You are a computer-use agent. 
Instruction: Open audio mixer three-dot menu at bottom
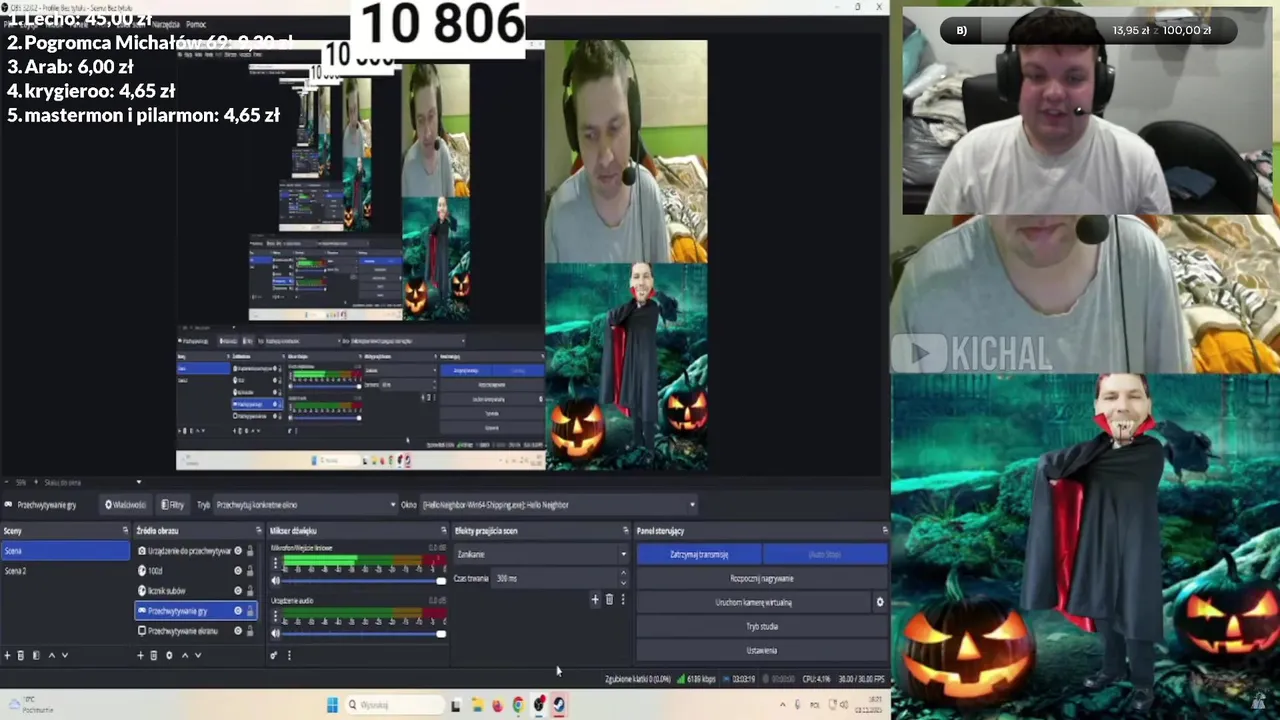click(289, 655)
